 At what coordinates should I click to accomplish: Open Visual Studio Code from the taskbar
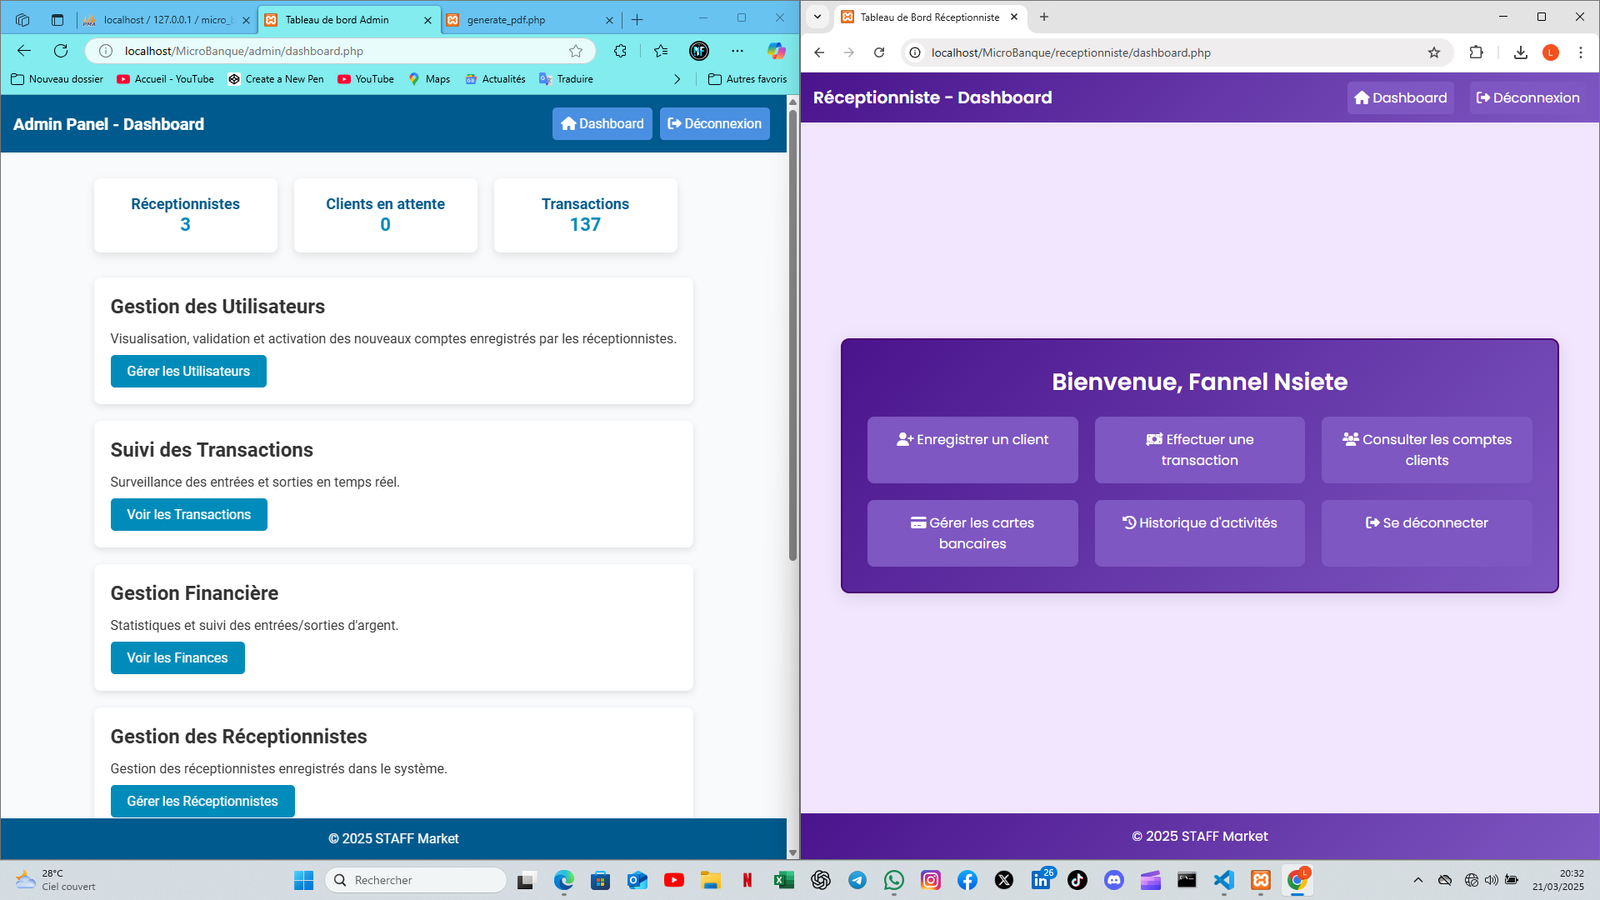[1223, 880]
